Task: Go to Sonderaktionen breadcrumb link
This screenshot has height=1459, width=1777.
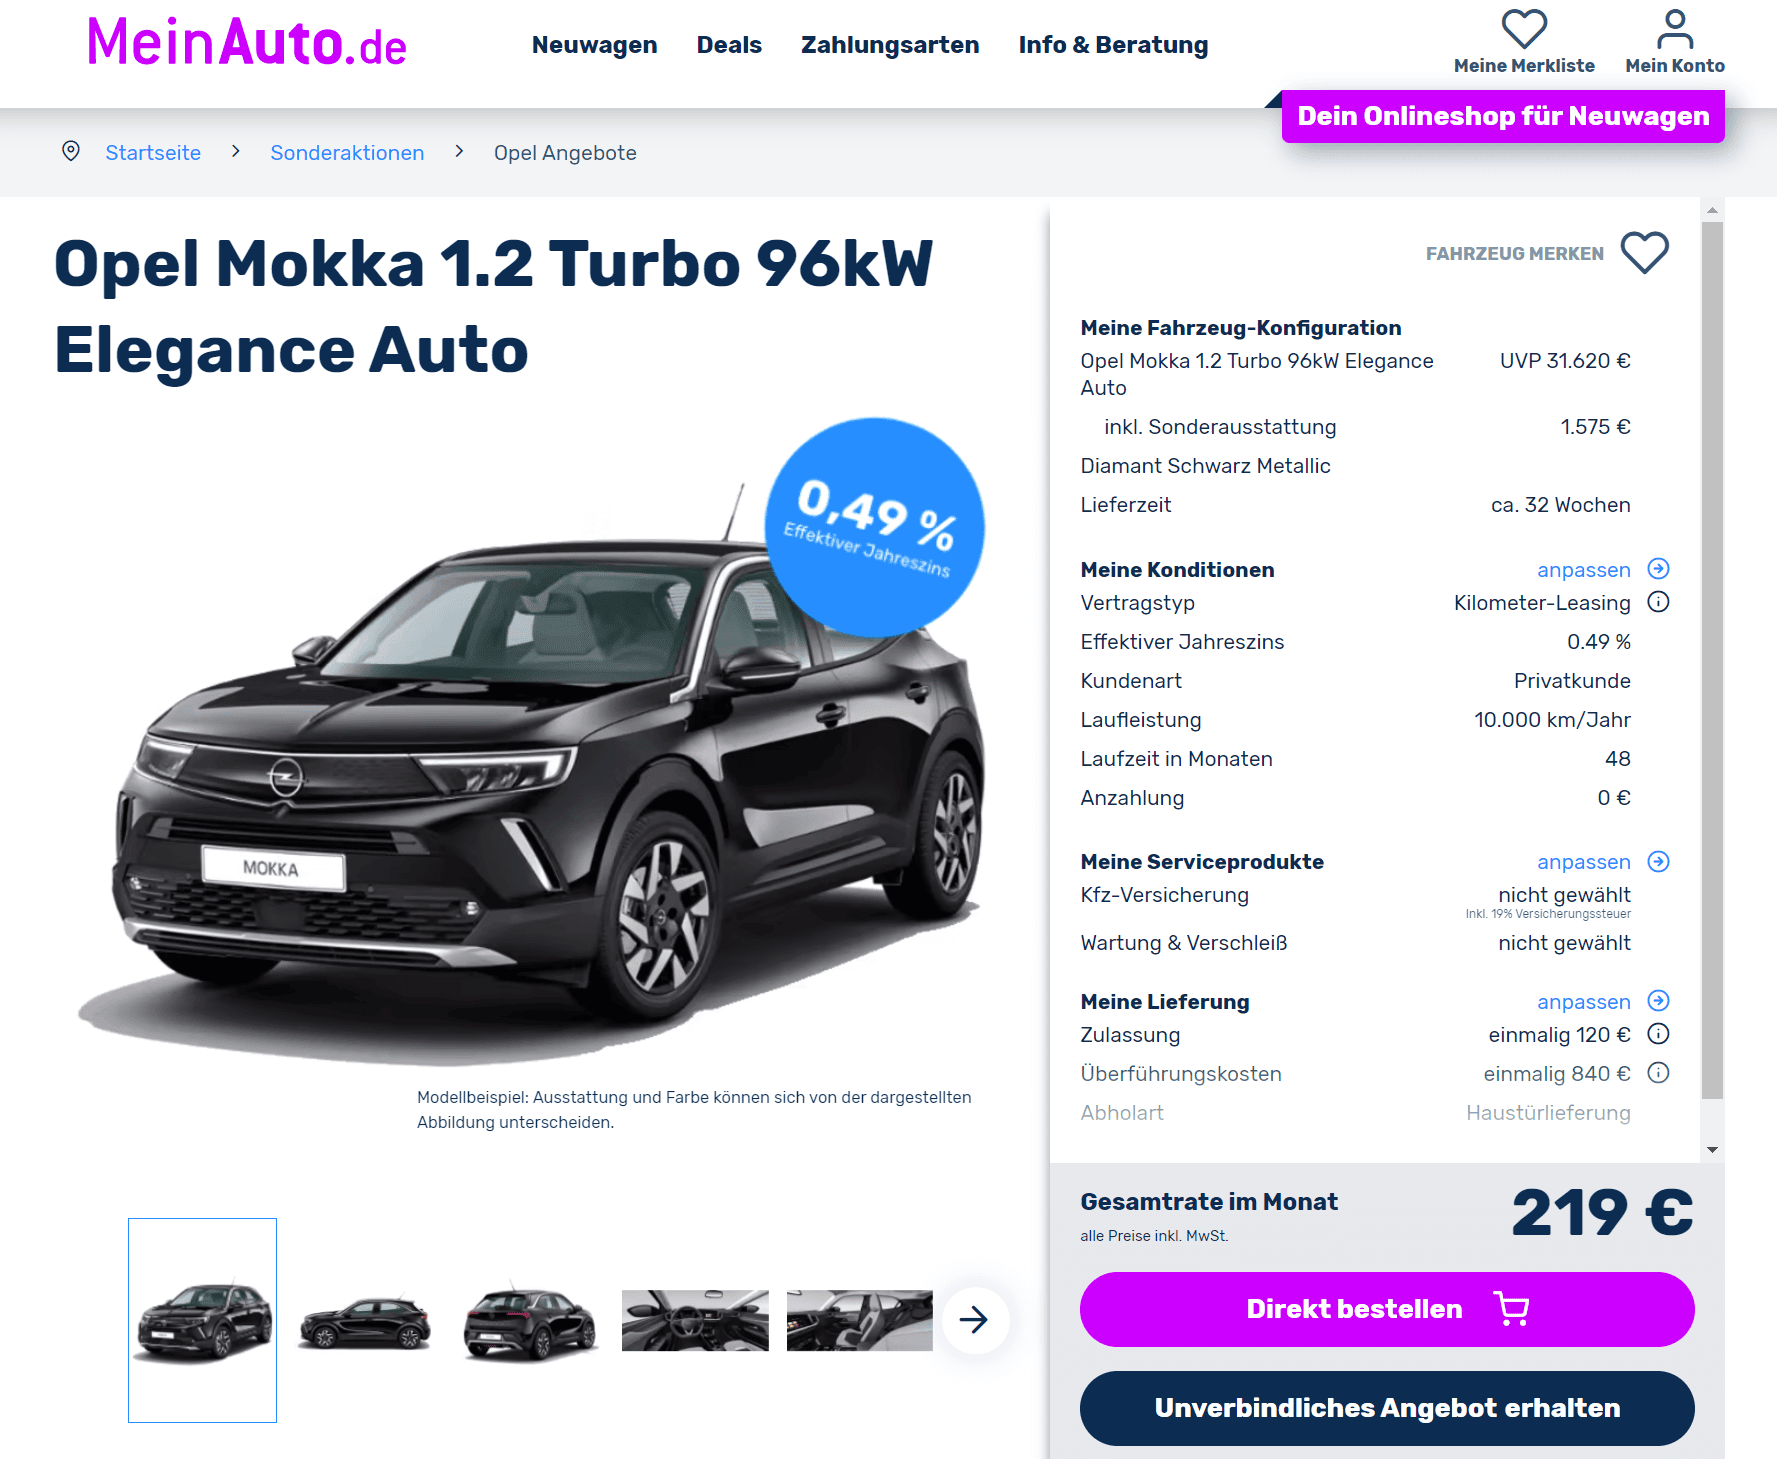Action: [x=347, y=153]
